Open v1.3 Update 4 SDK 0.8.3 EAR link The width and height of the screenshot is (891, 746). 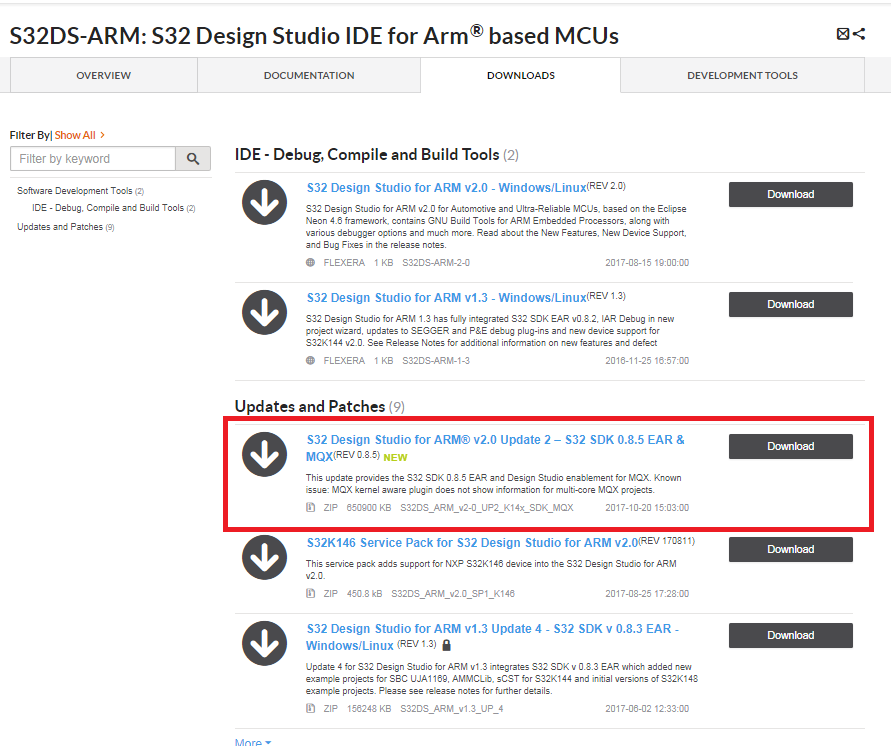coord(492,637)
